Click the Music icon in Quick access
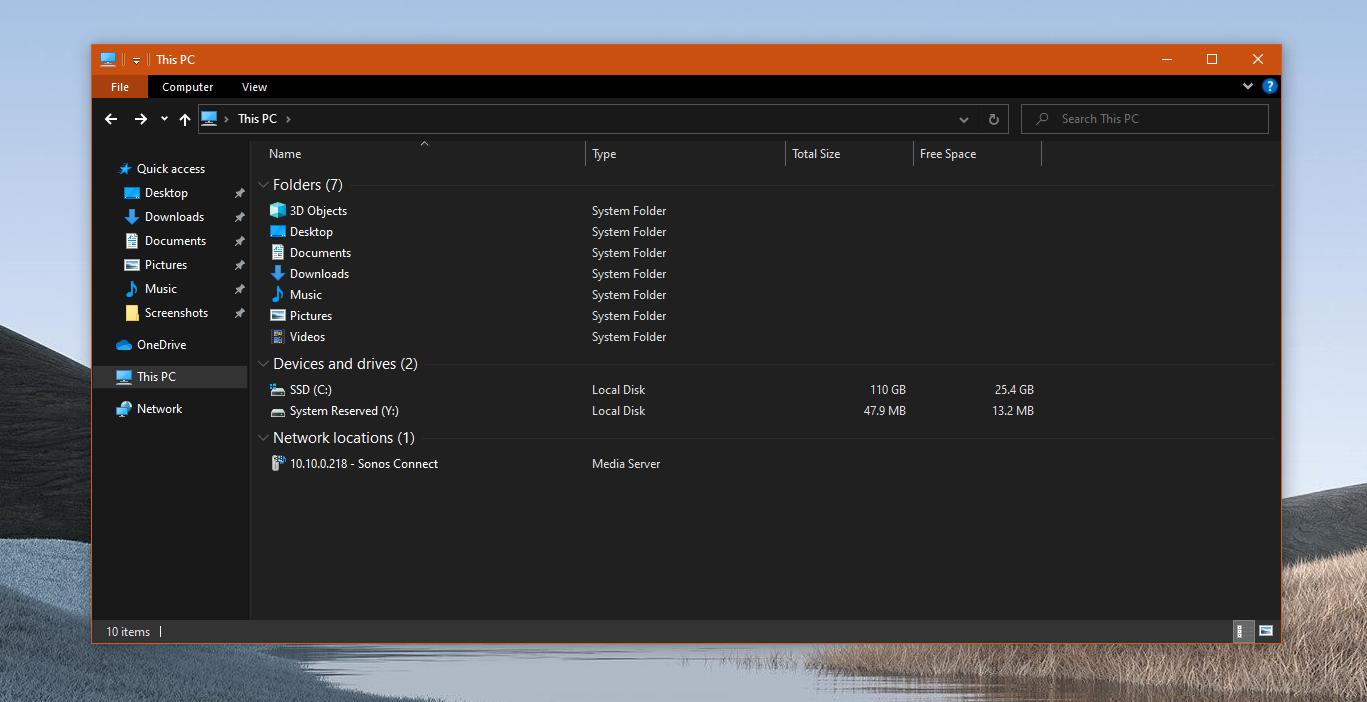The height and width of the screenshot is (702, 1367). [132, 289]
